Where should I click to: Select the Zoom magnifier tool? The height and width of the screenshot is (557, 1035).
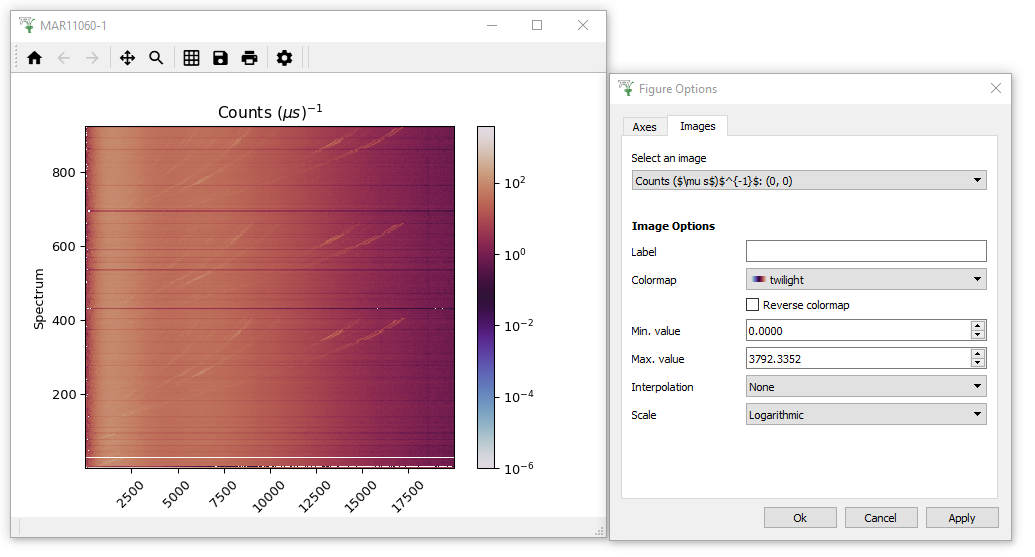click(x=156, y=58)
